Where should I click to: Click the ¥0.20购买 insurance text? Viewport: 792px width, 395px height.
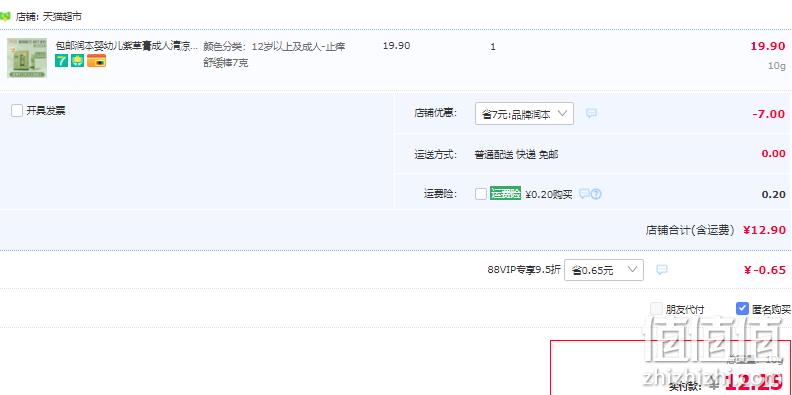(x=549, y=194)
